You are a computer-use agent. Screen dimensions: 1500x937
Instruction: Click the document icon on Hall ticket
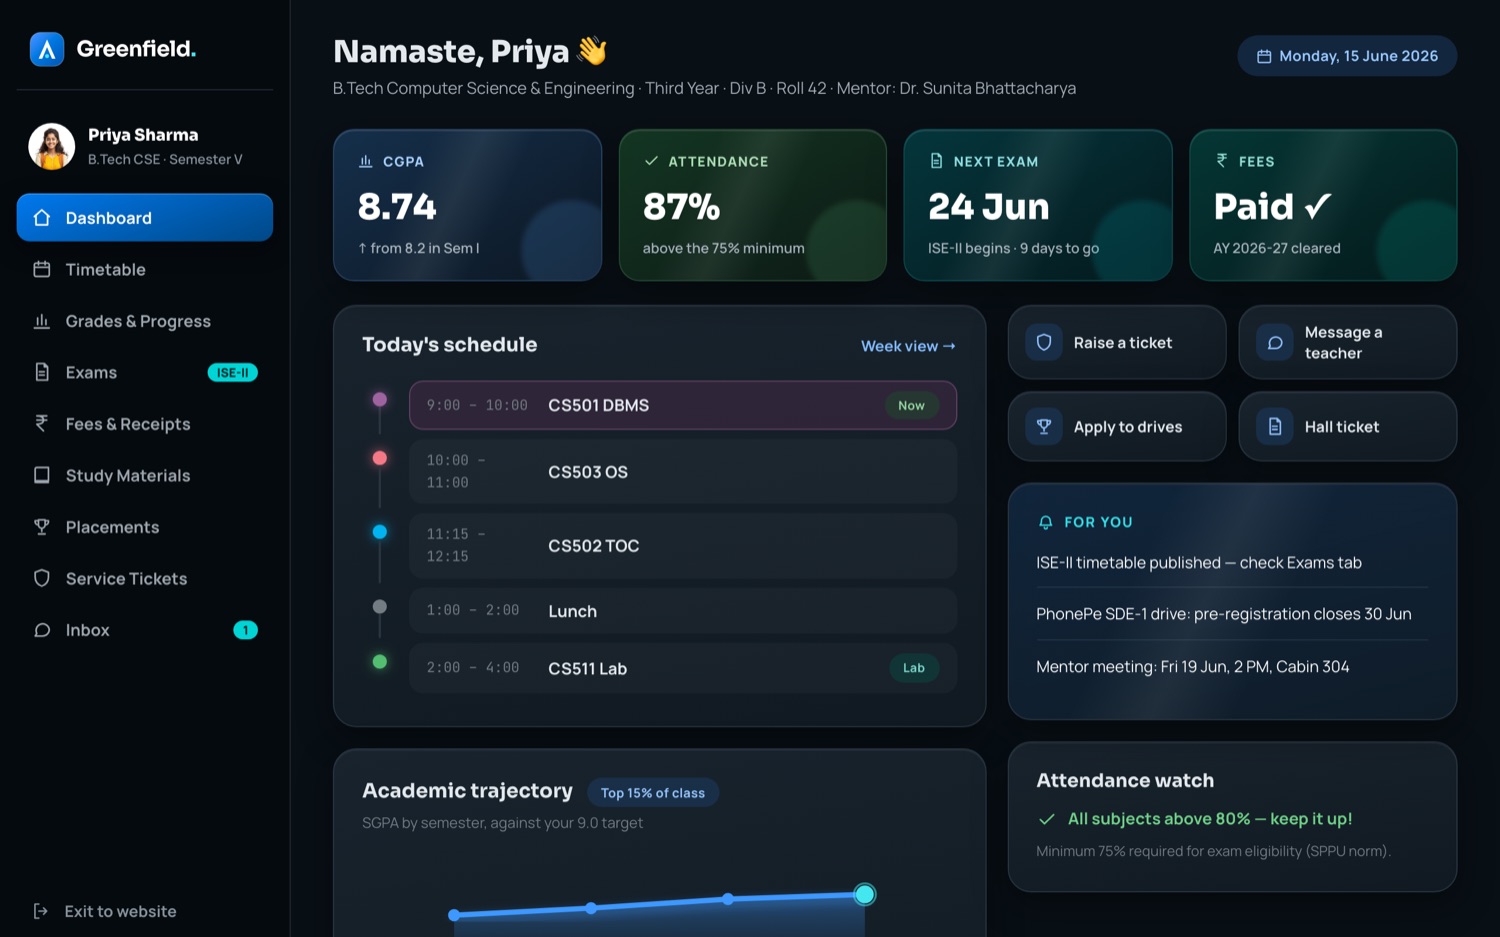click(1275, 427)
